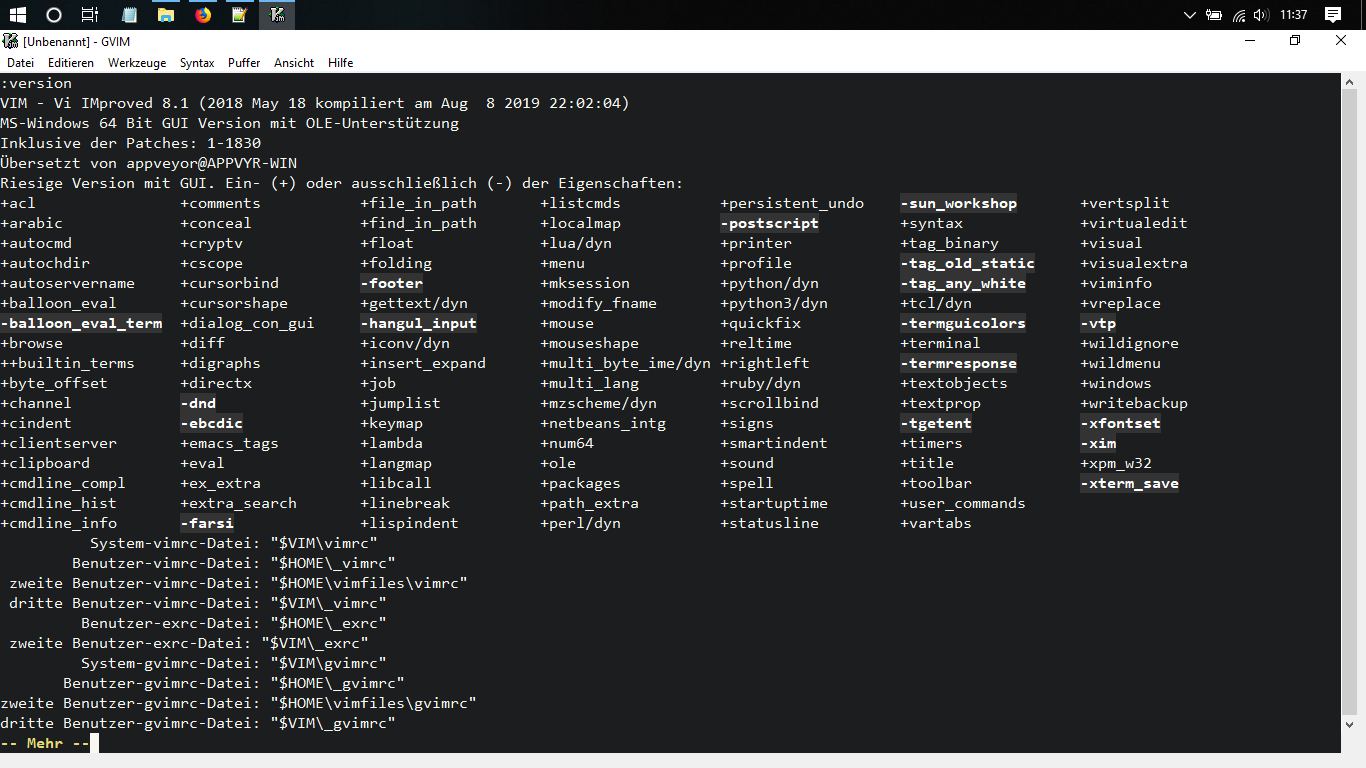Open the Action Center notification icon

click(1332, 15)
